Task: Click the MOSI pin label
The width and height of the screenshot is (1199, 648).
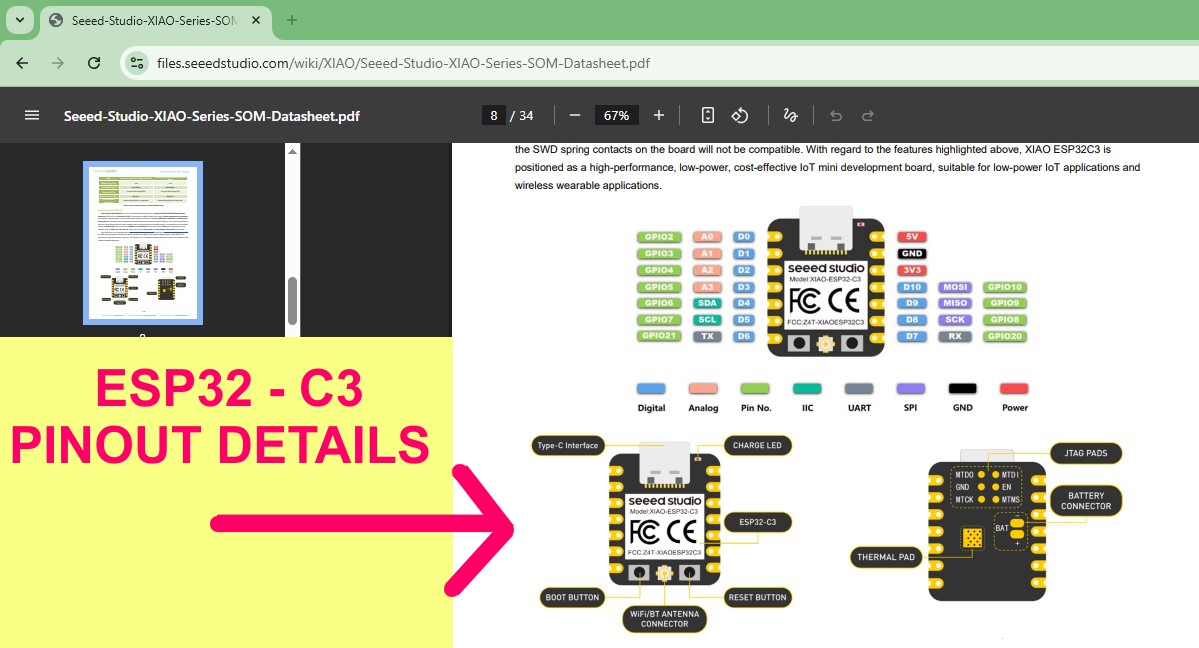Action: 954,287
